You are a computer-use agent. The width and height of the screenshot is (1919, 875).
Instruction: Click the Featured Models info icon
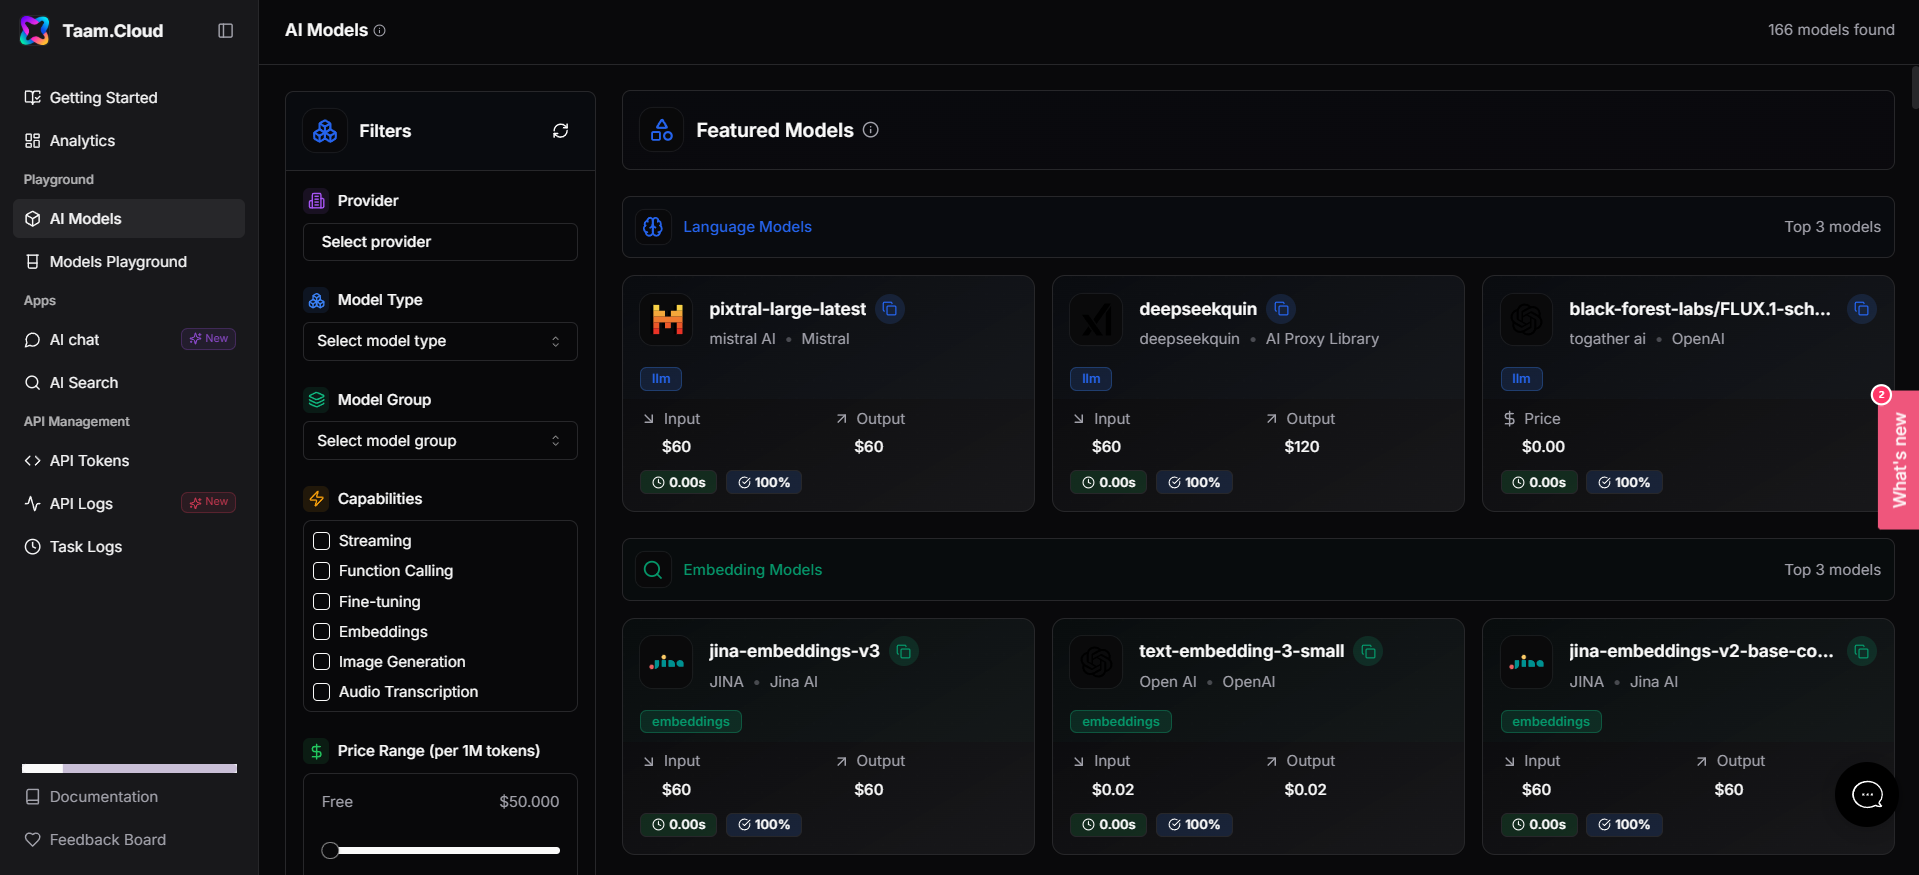(x=871, y=130)
